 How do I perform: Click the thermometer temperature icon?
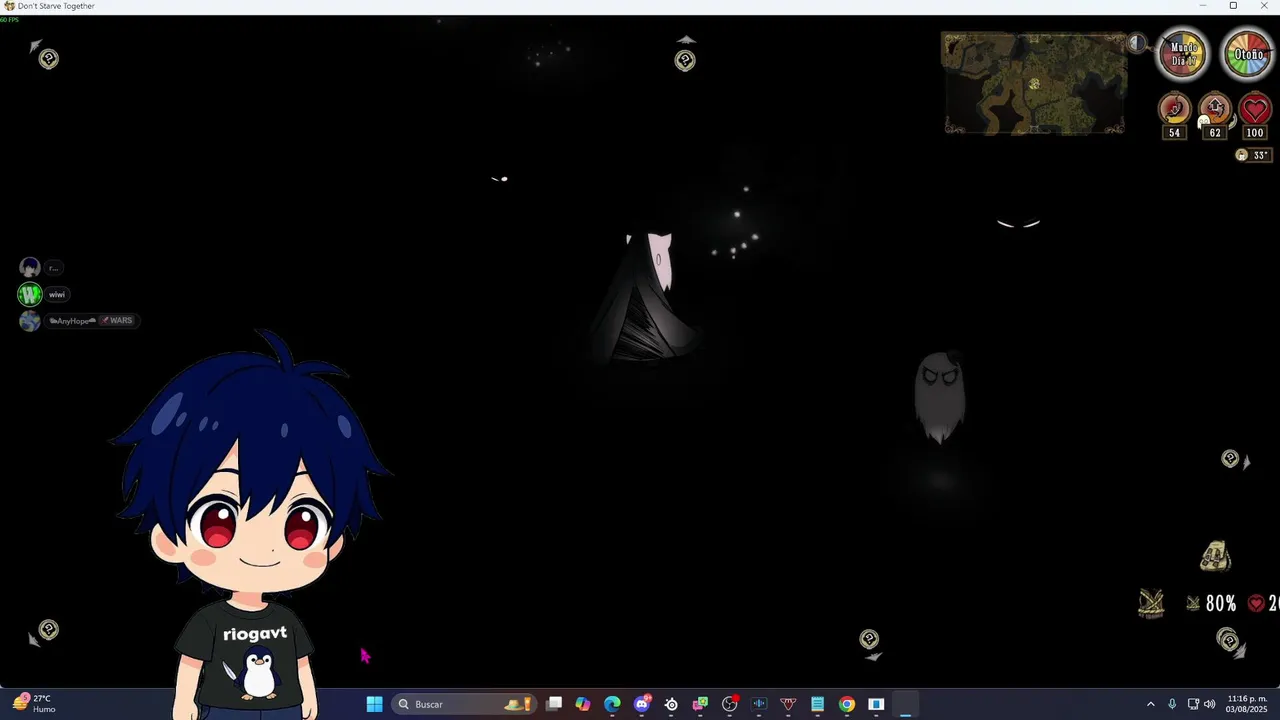(x=1241, y=155)
